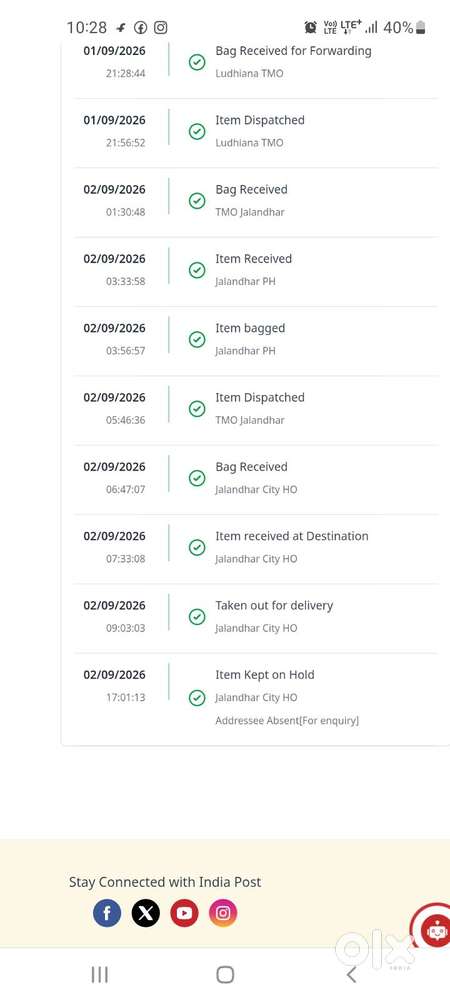Tap the 02/09/2026 17:01:13 timestamp
Screen dimensions: 450x1000
(115, 686)
